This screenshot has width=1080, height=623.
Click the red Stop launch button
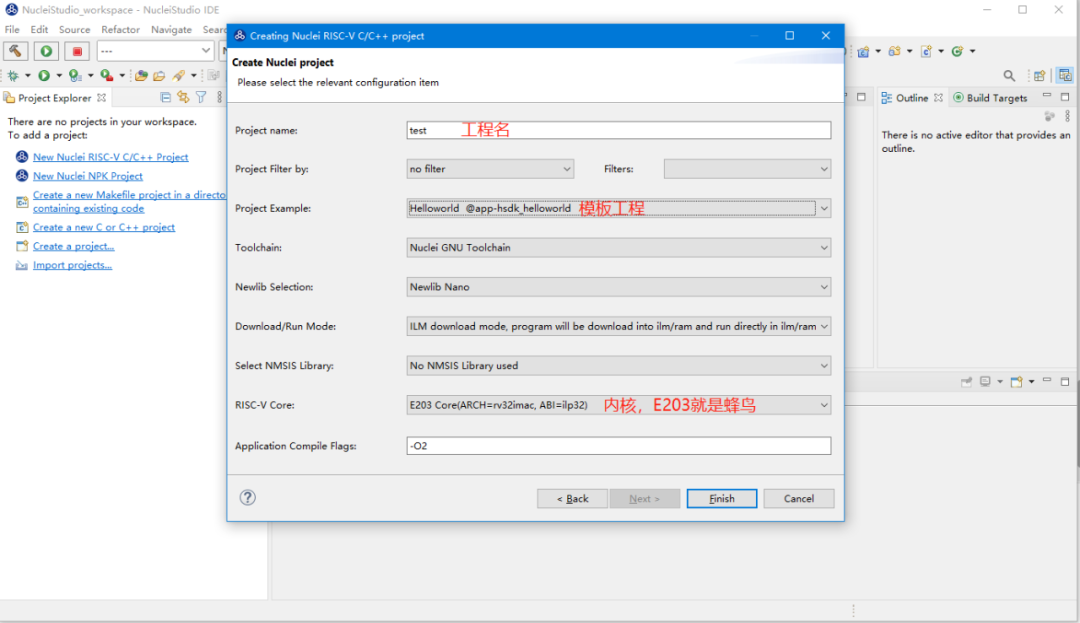click(77, 51)
